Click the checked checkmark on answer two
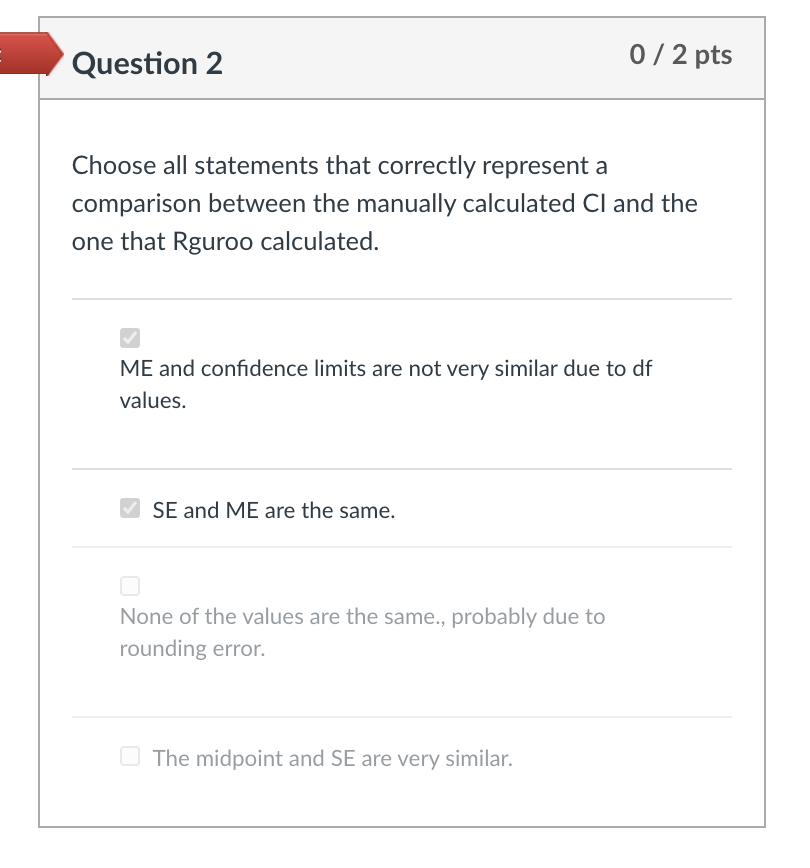This screenshot has width=810, height=868. (x=128, y=507)
